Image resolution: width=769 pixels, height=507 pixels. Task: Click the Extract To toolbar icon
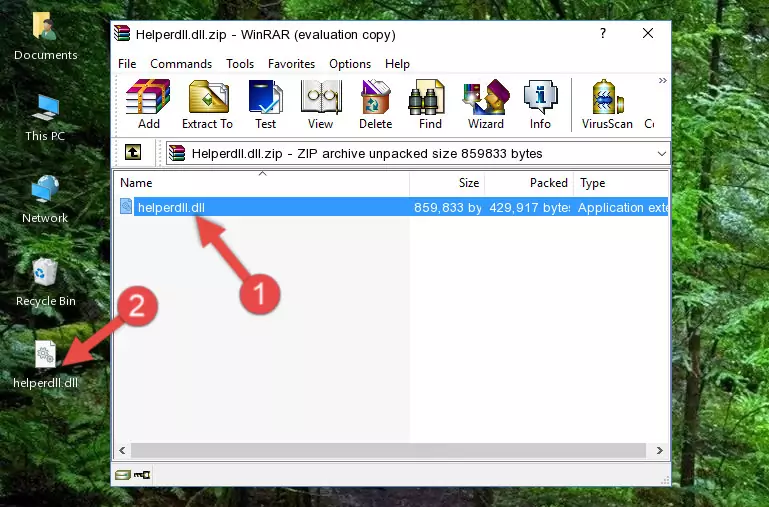(x=207, y=104)
